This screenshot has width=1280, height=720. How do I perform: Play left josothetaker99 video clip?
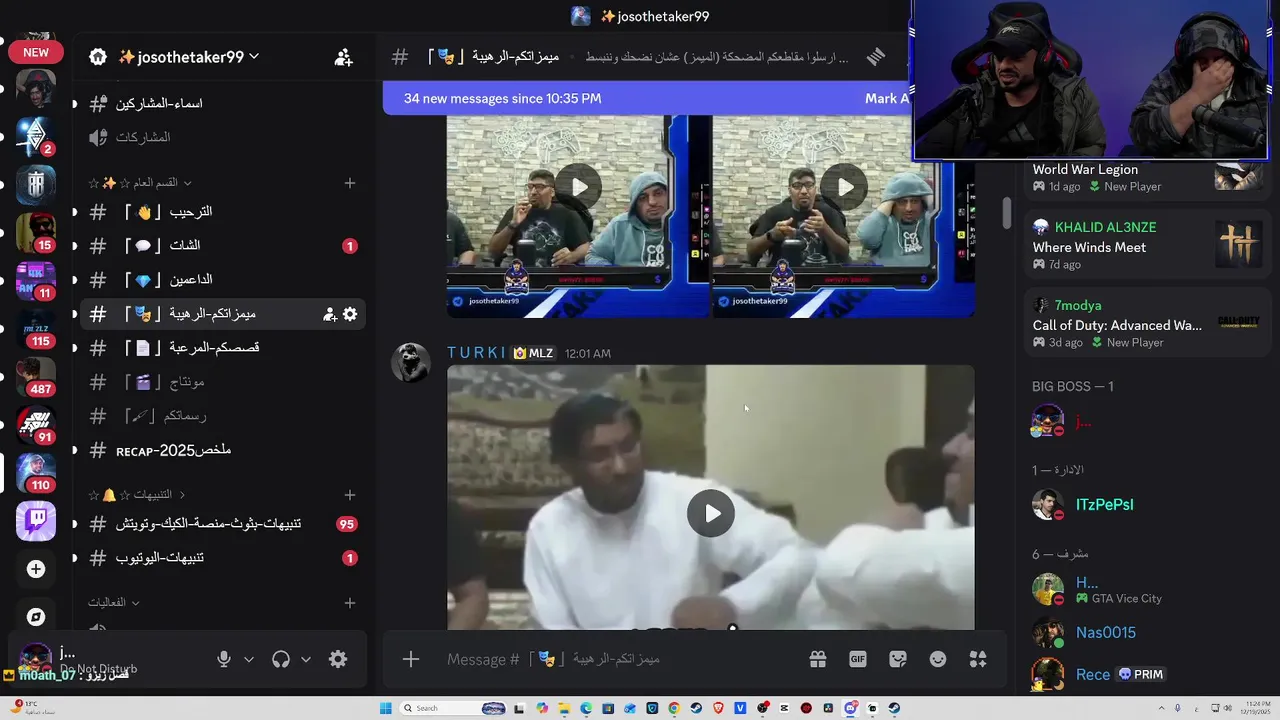(579, 187)
